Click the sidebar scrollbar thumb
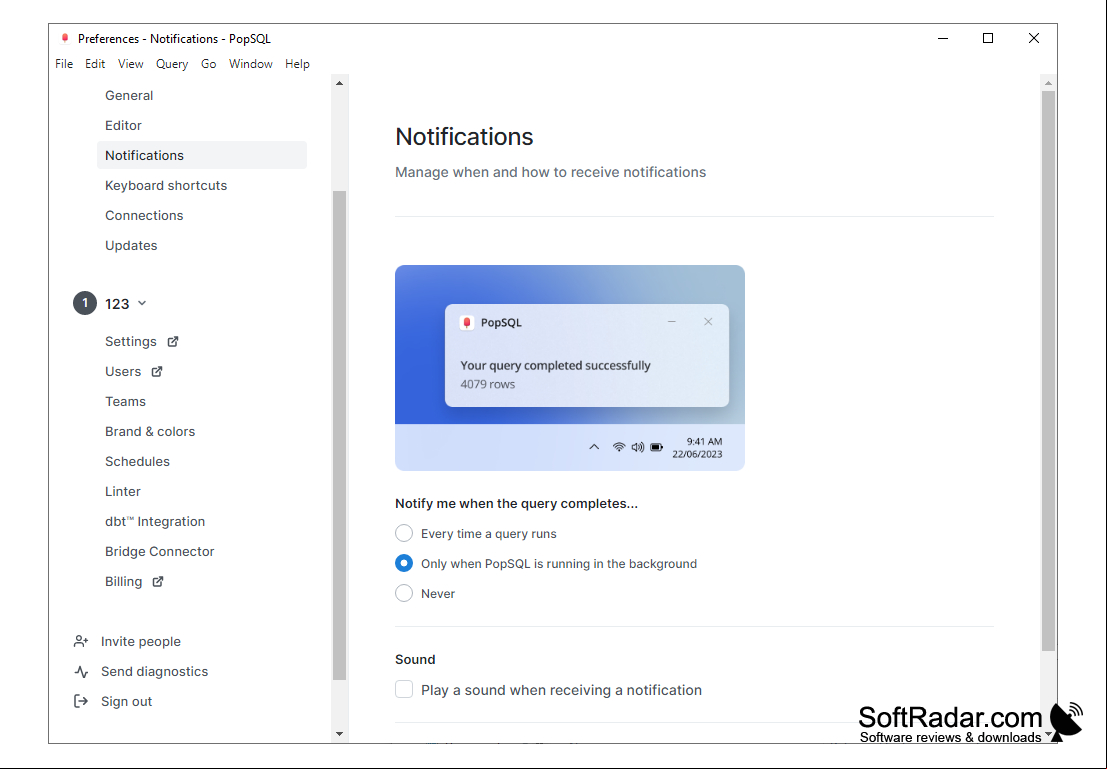 point(340,435)
